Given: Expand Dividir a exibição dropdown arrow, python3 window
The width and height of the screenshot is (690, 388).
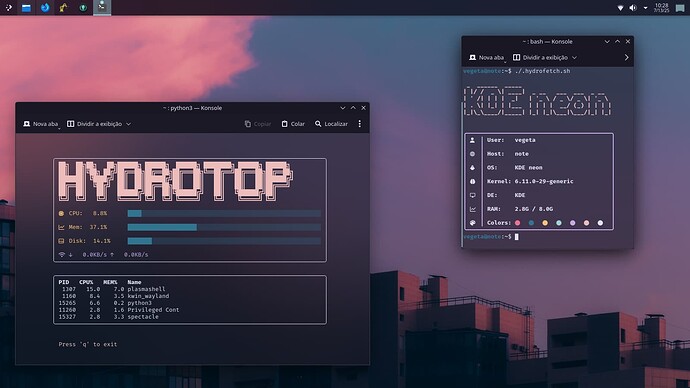Looking at the screenshot, I should [128, 124].
